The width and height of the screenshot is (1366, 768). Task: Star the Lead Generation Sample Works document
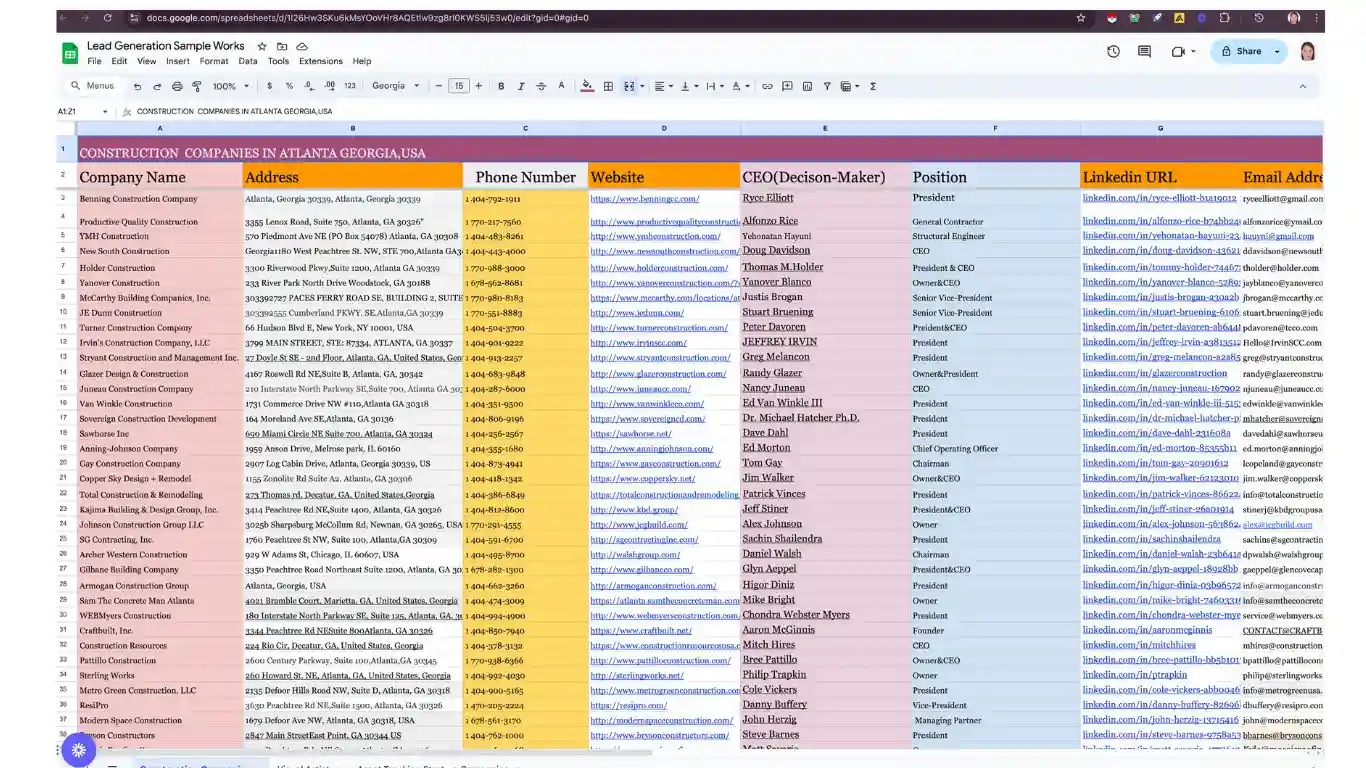click(262, 46)
